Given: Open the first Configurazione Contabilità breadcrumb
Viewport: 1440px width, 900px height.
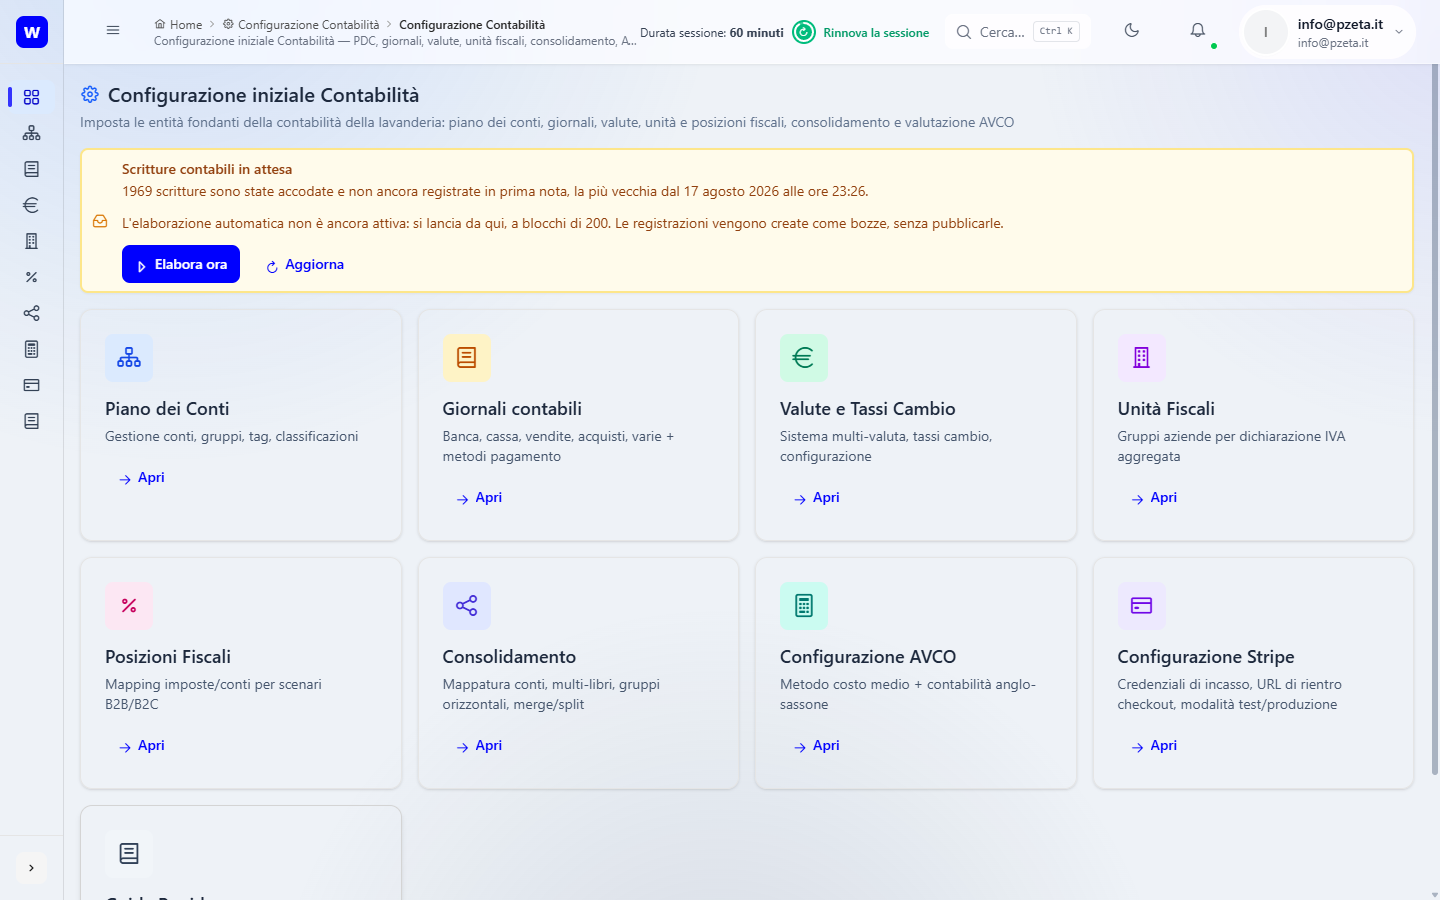Looking at the screenshot, I should coord(301,25).
